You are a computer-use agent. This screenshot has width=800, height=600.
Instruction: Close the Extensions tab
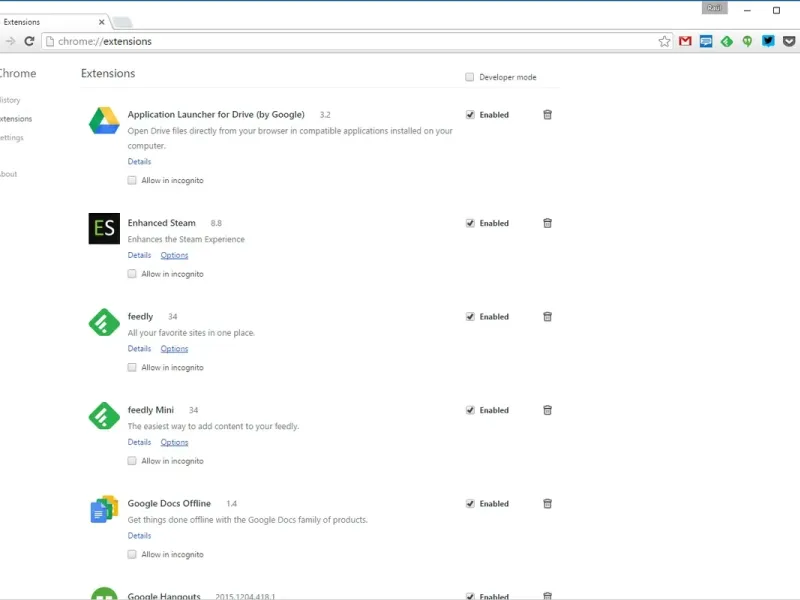[102, 22]
